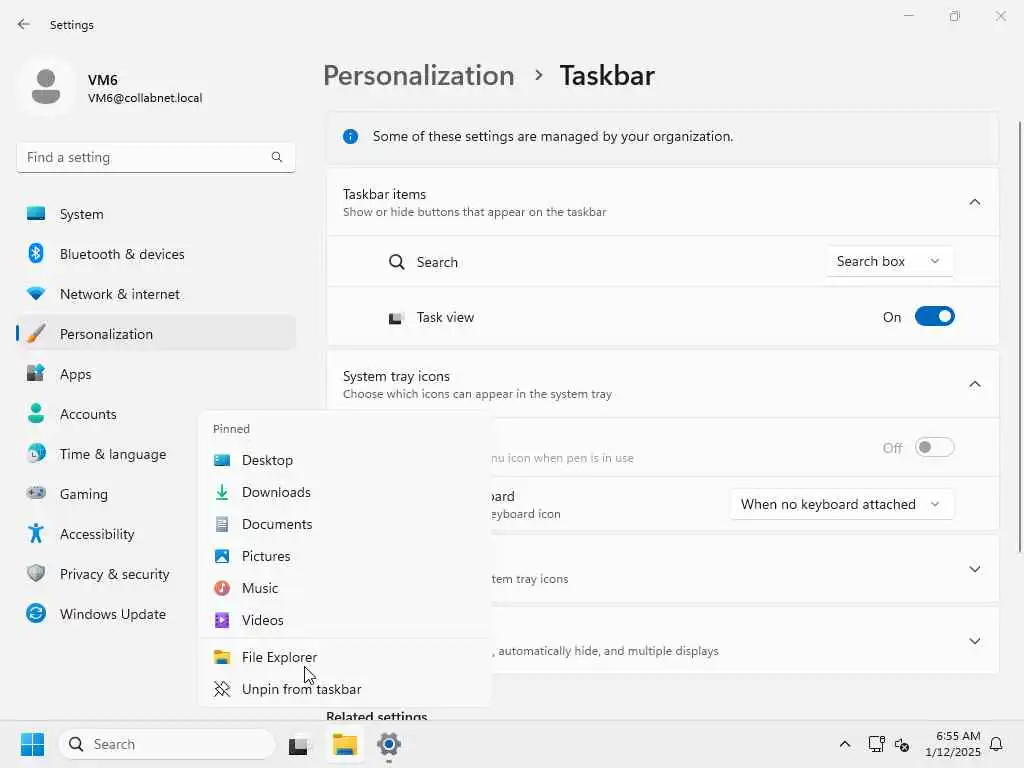Collapse the Taskbar items section
The height and width of the screenshot is (768, 1024).
974,202
